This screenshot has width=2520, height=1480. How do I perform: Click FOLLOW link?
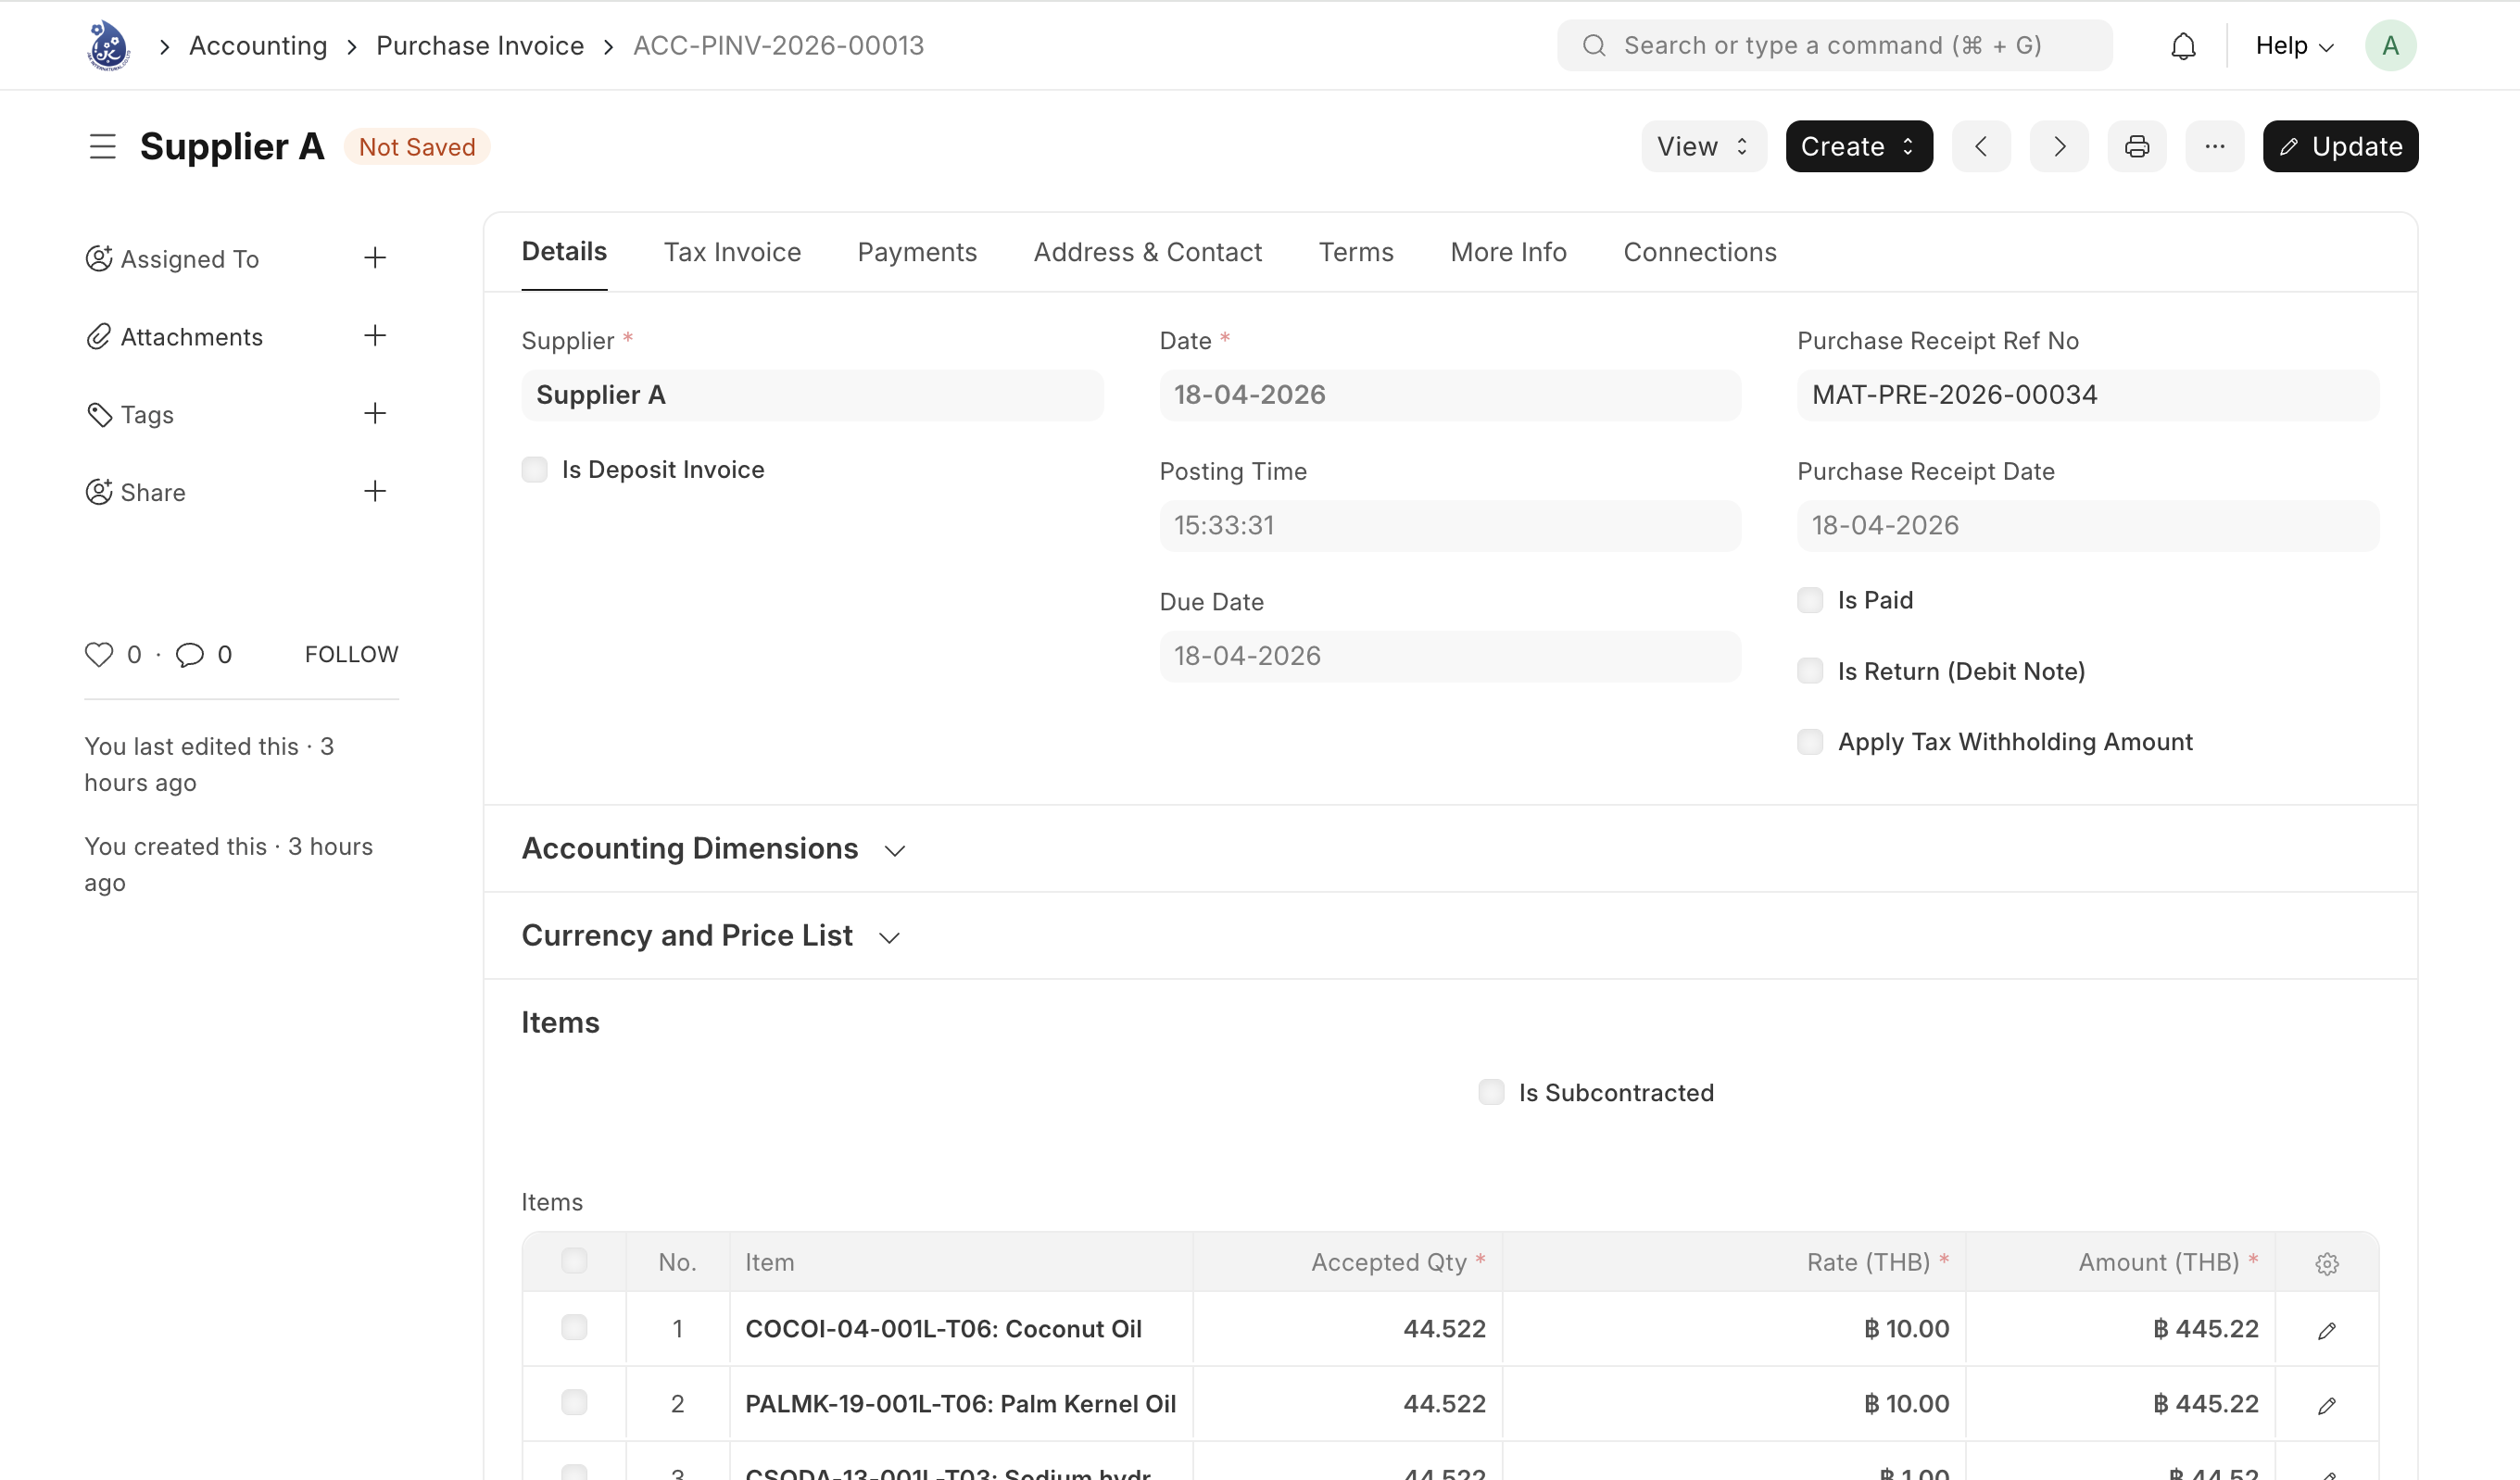[351, 654]
